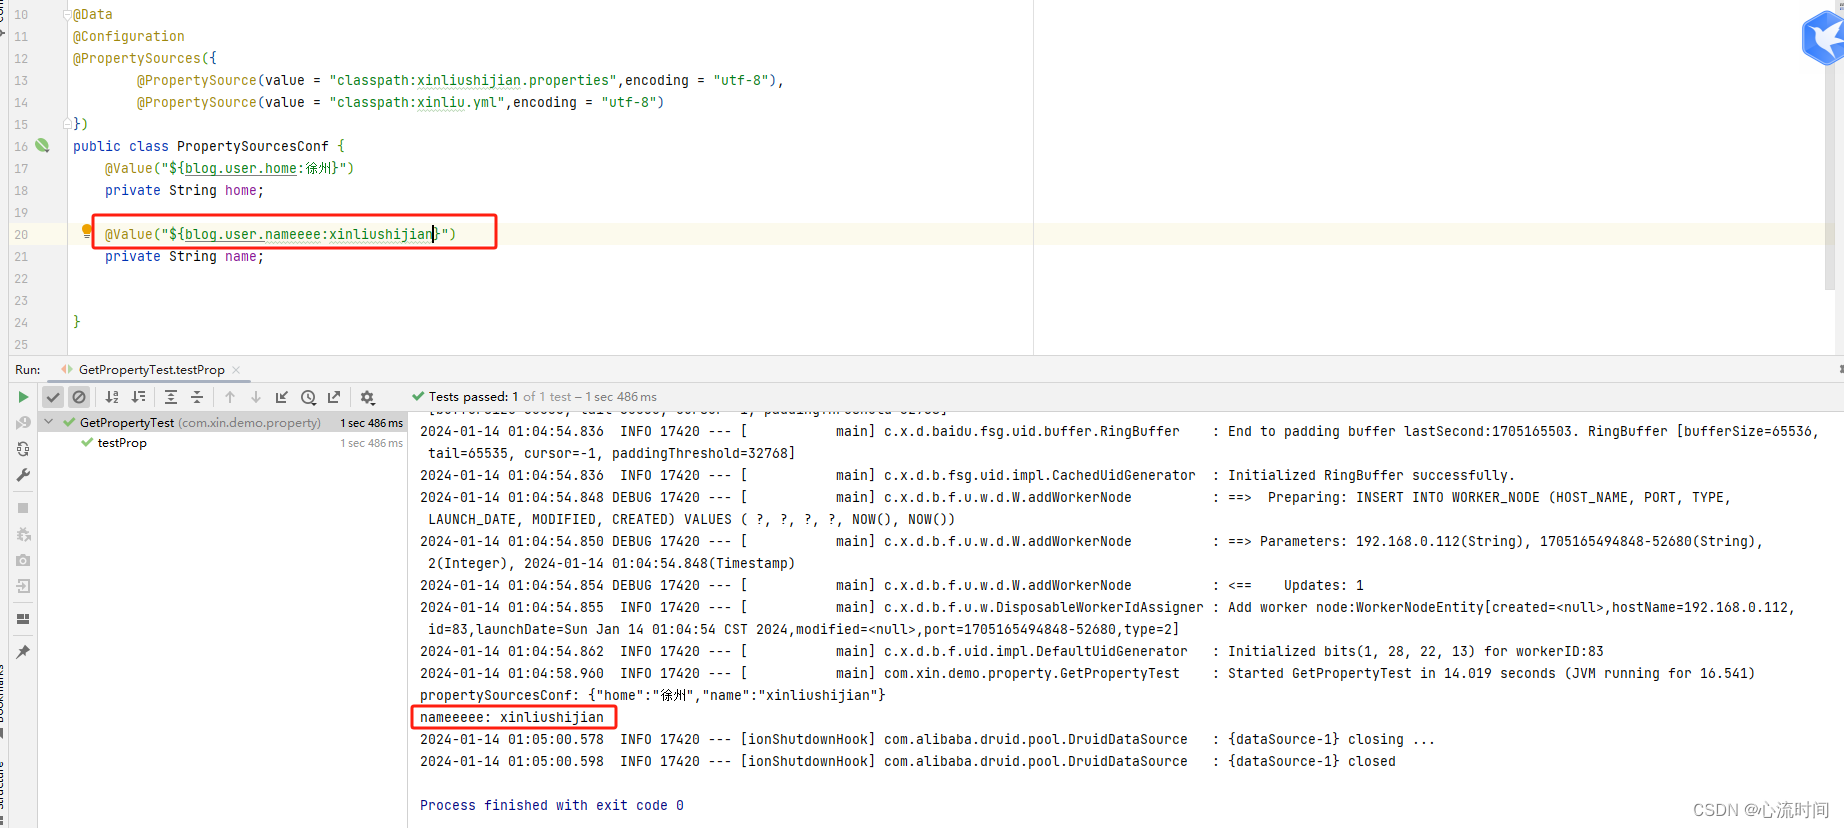Click the 'propertySourcesConf:' console output line
The image size is (1844, 828).
pos(652,695)
